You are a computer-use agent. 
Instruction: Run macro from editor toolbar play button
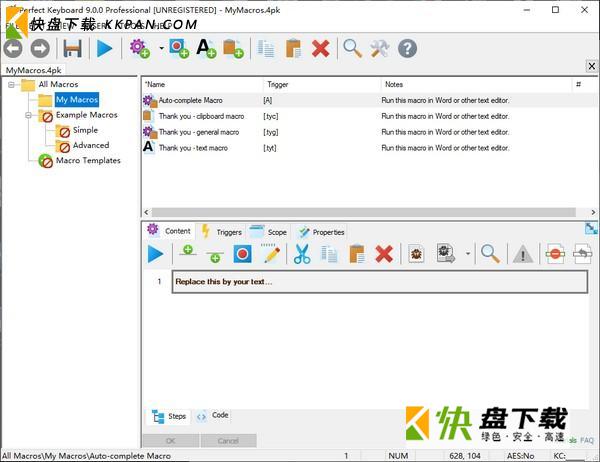tap(155, 254)
